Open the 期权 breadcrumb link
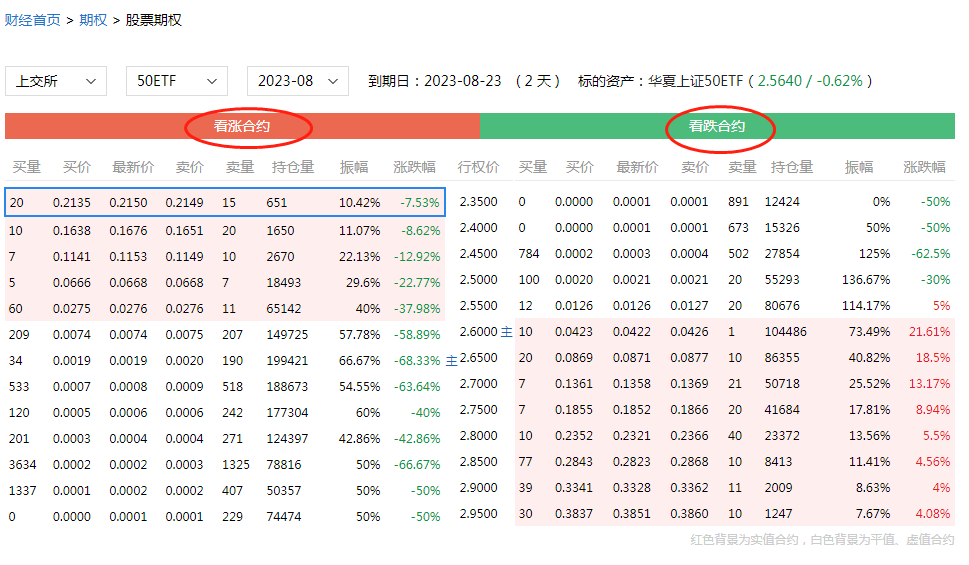 [x=93, y=20]
